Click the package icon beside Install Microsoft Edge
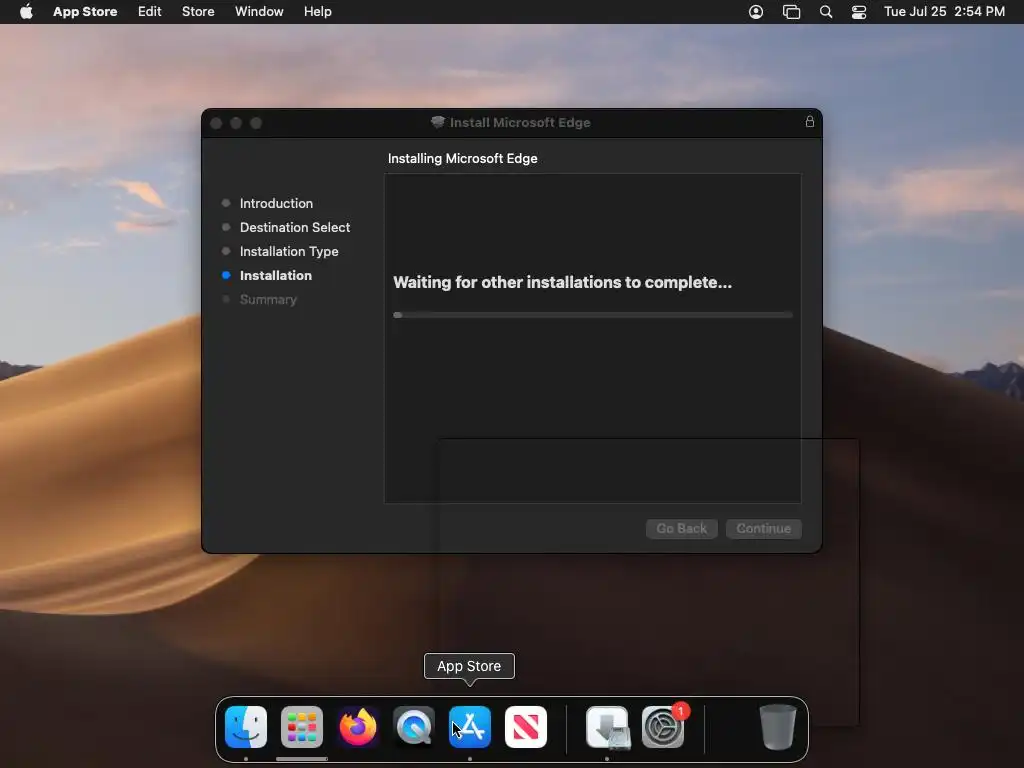The image size is (1024, 768). (438, 122)
